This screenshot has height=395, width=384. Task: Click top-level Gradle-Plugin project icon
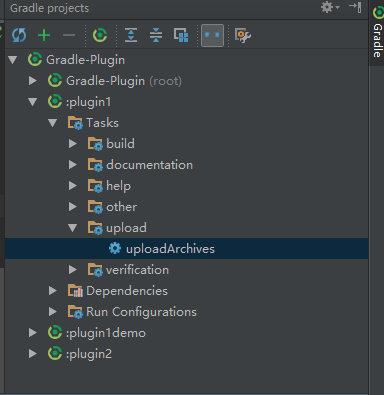[35, 59]
